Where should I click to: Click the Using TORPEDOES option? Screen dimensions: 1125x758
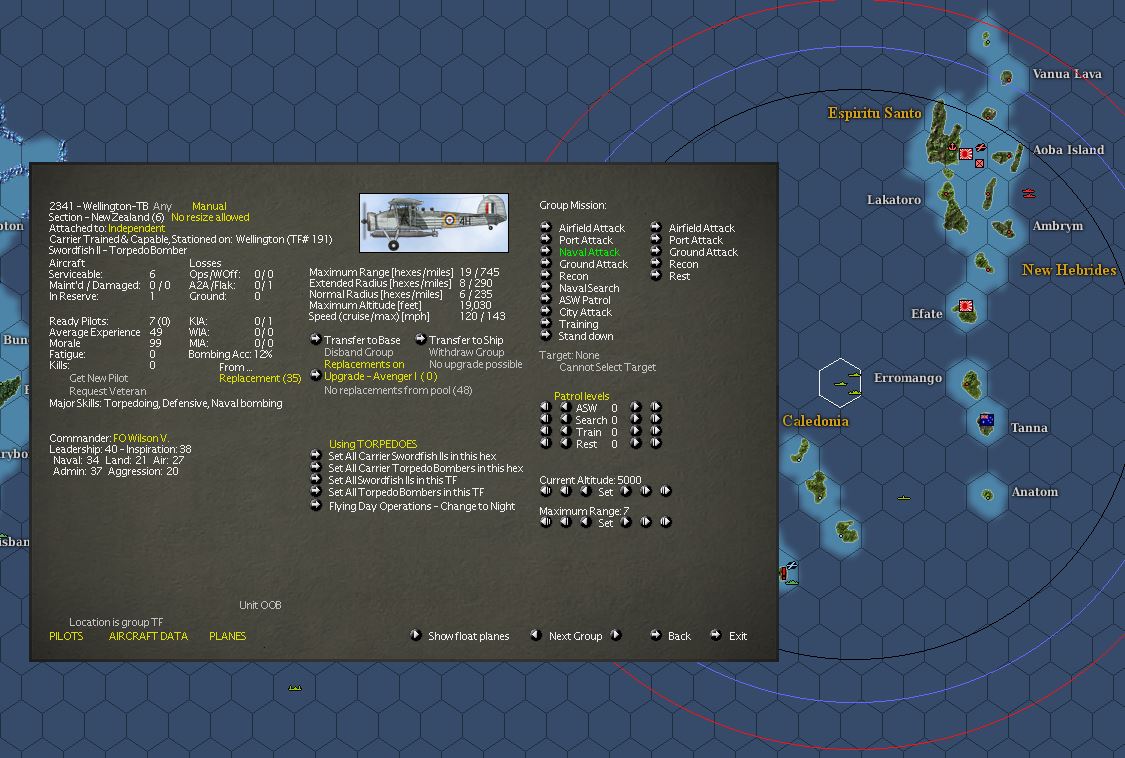tap(372, 444)
